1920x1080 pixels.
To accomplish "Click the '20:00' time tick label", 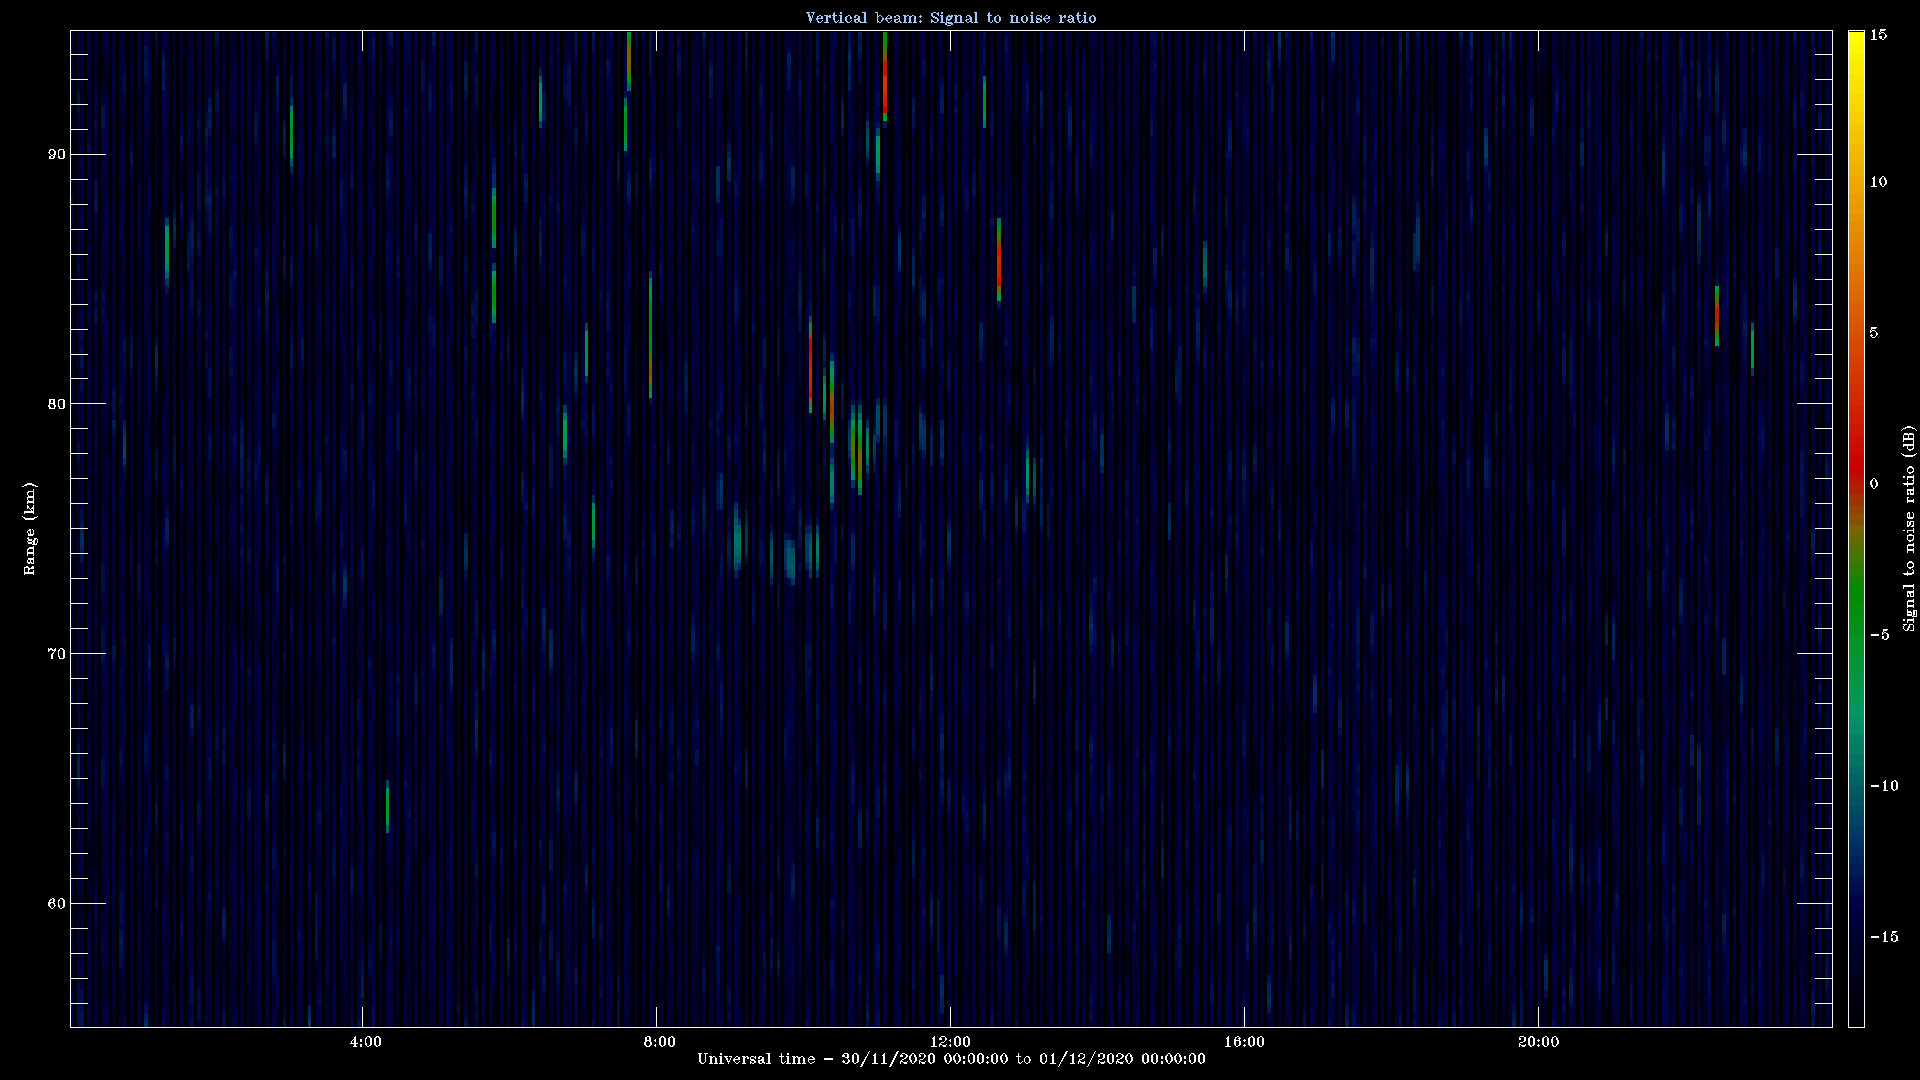I will tap(1538, 1042).
